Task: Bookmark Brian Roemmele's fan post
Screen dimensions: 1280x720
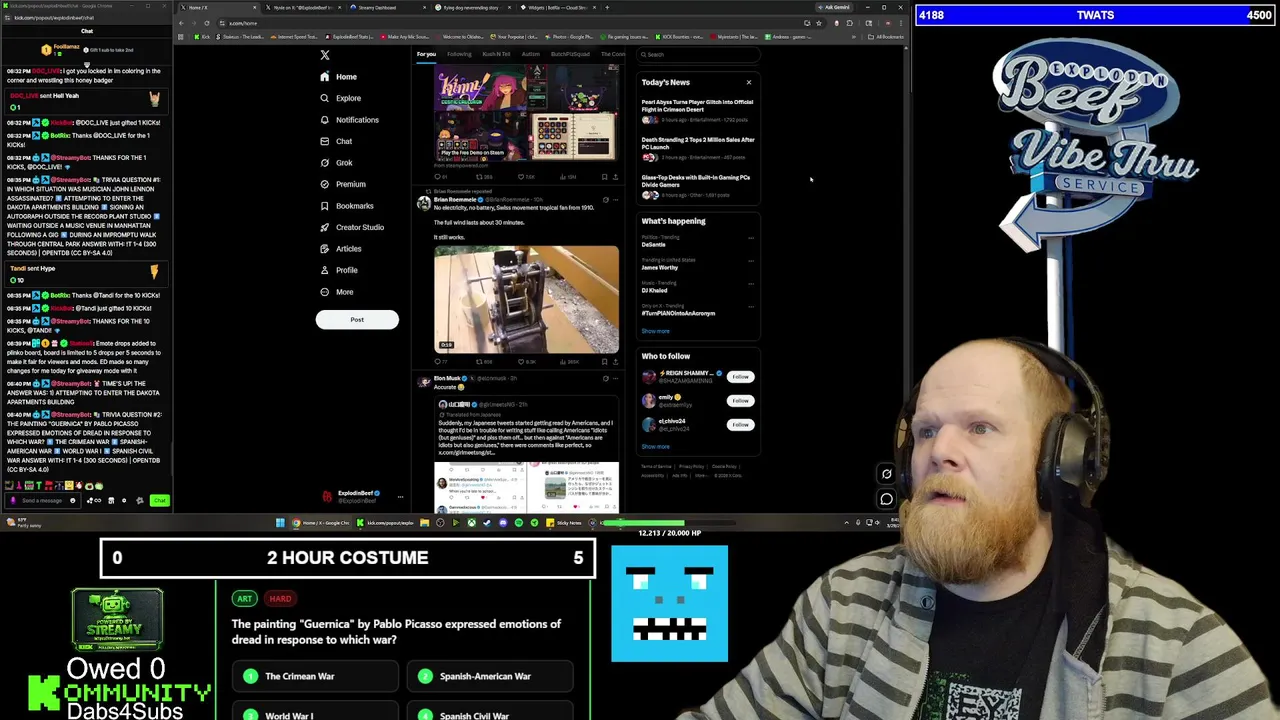Action: click(x=604, y=361)
